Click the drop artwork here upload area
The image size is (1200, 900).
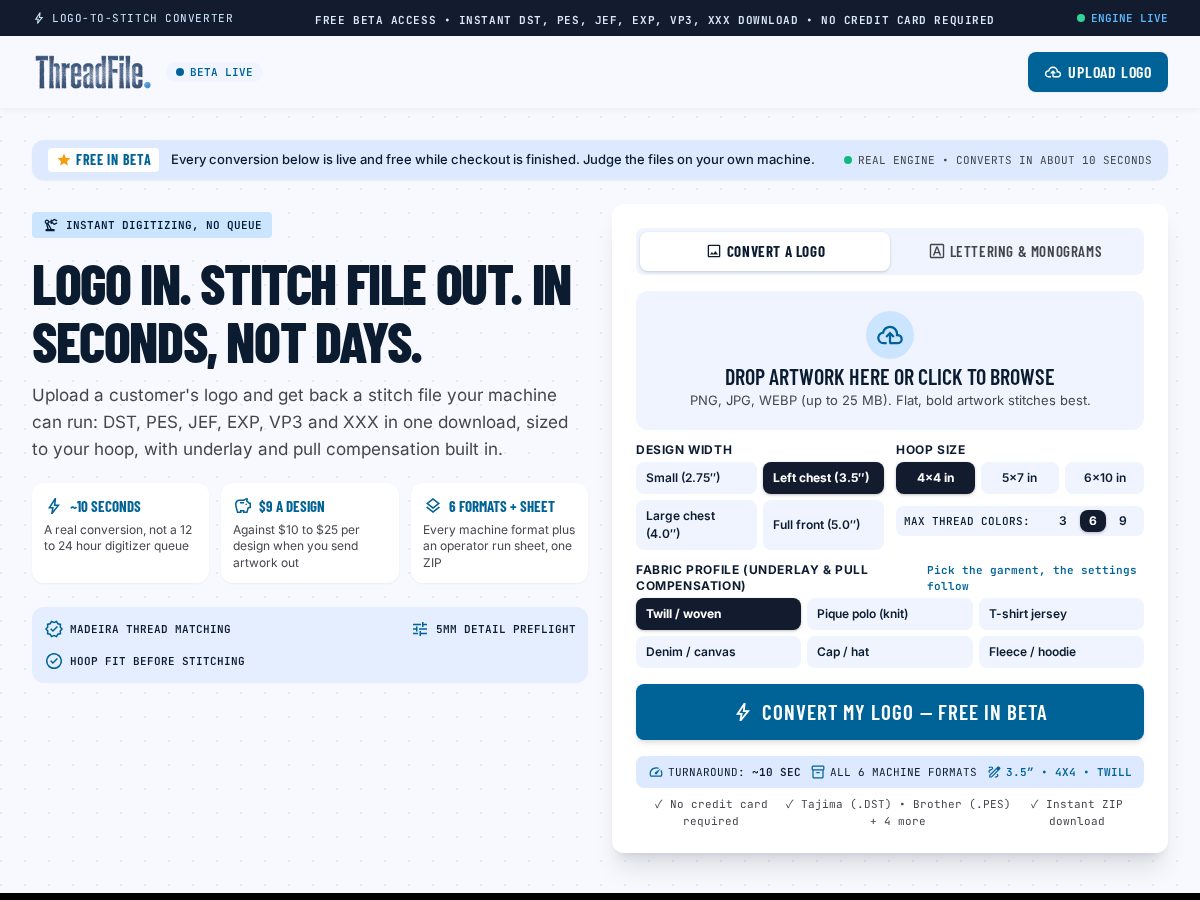(890, 360)
